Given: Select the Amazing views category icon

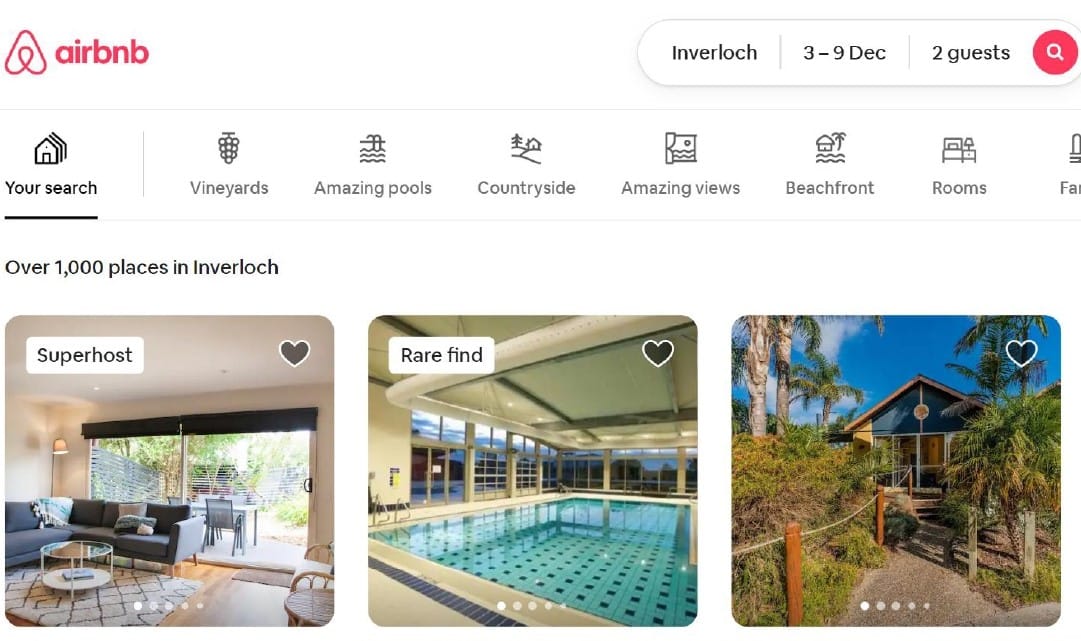Looking at the screenshot, I should (x=680, y=148).
